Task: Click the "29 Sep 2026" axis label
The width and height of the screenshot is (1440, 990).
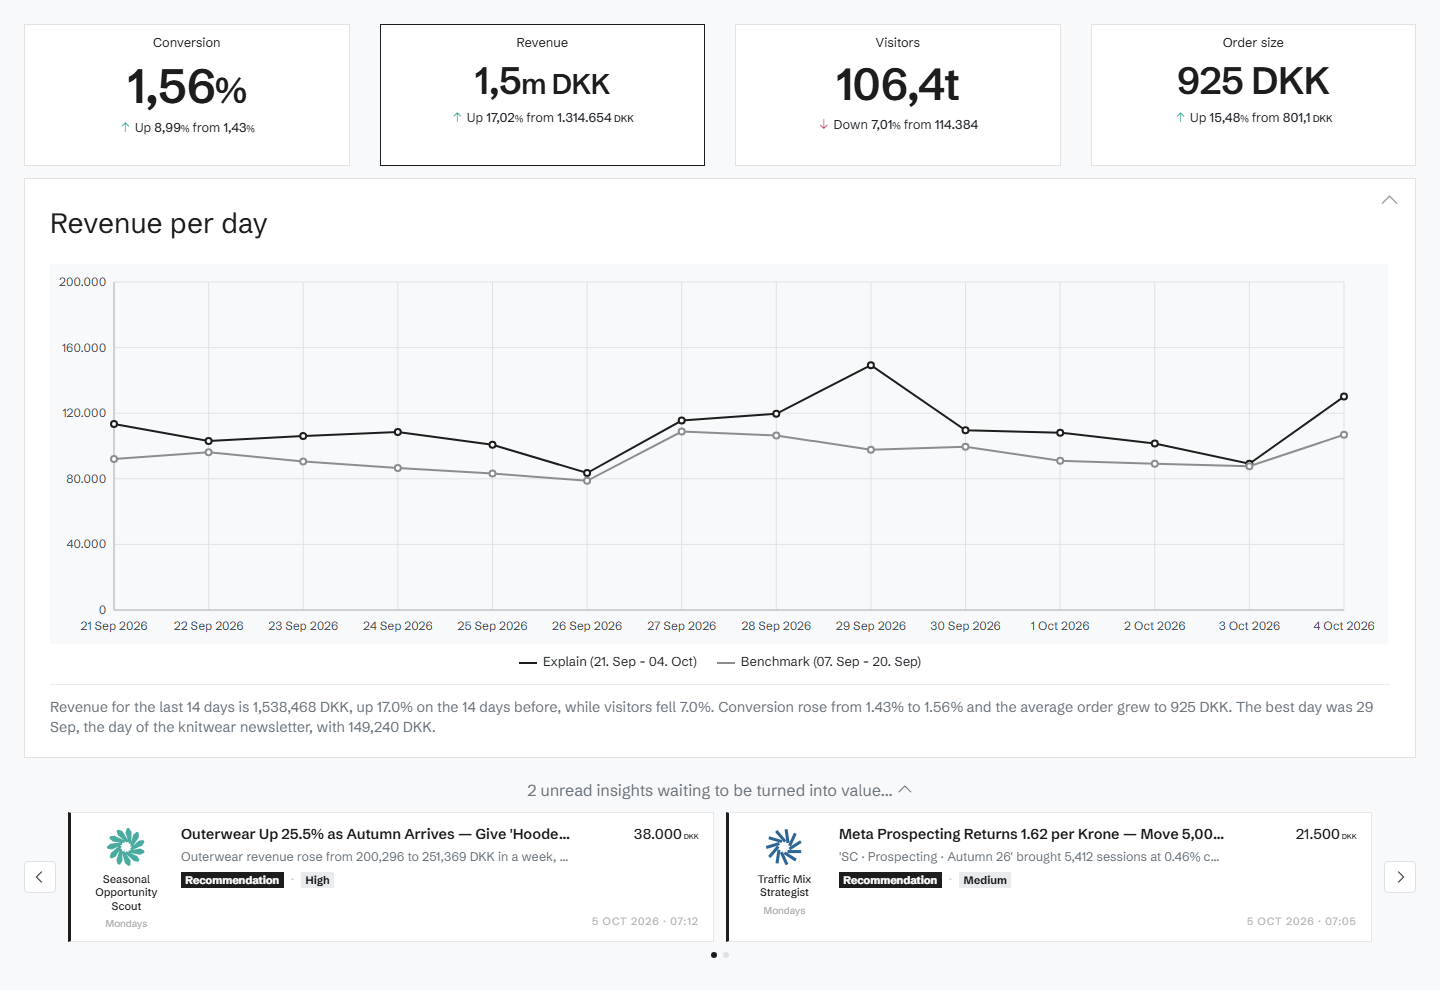Action: coord(871,626)
